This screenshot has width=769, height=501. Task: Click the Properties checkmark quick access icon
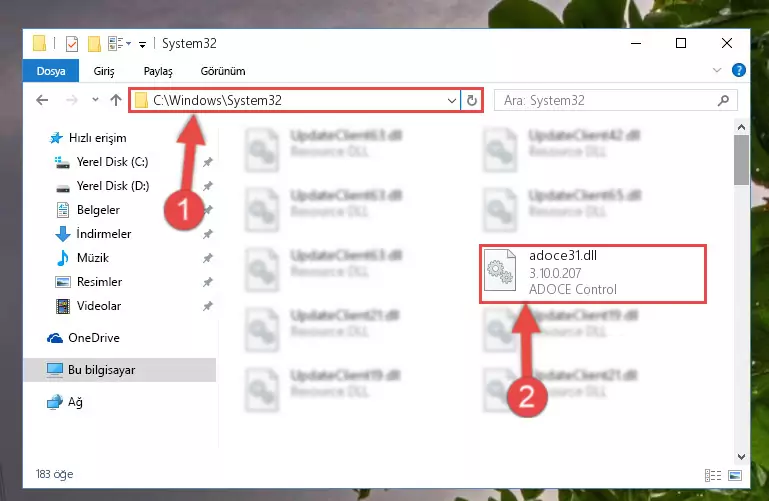coord(72,44)
